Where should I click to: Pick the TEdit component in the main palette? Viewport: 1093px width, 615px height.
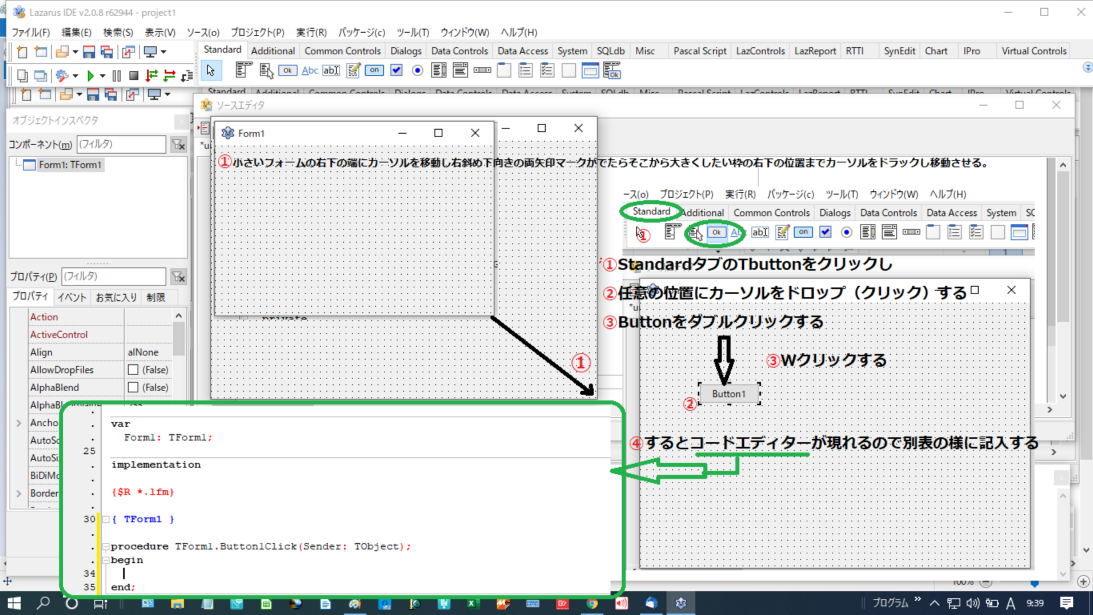click(331, 70)
